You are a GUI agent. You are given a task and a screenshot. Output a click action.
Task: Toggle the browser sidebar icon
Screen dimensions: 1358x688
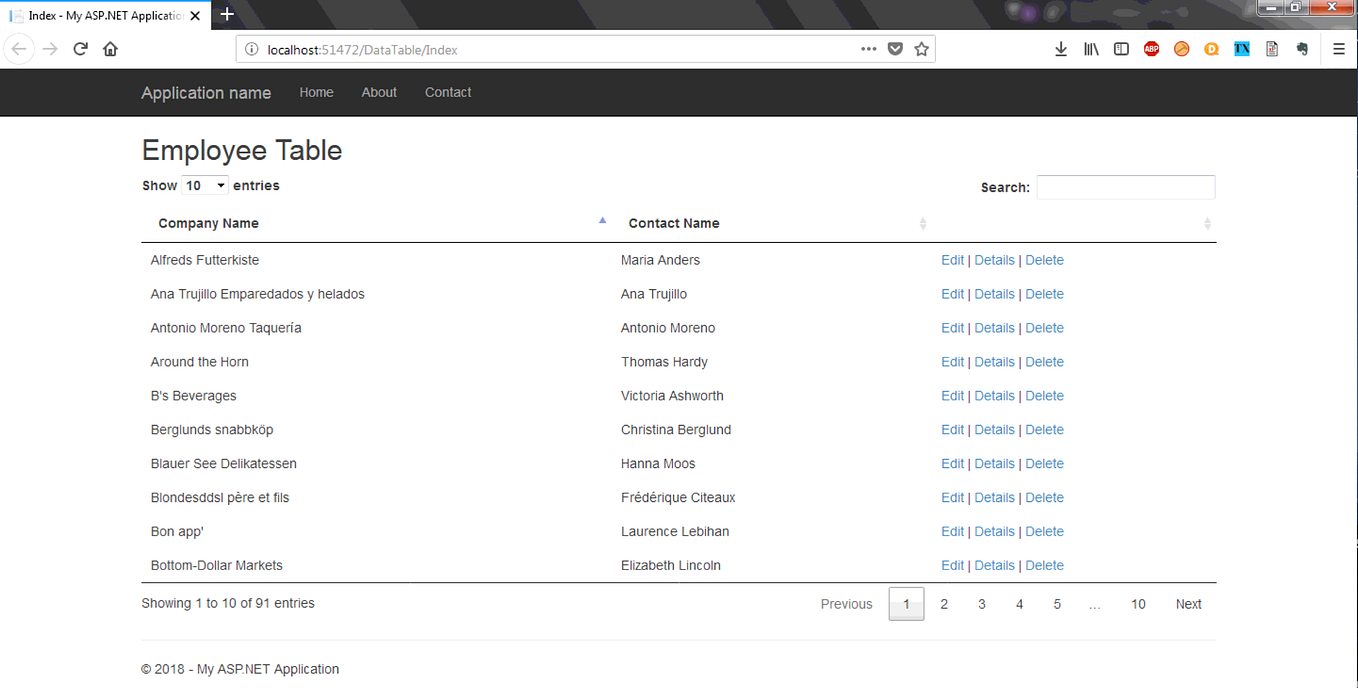coord(1121,48)
